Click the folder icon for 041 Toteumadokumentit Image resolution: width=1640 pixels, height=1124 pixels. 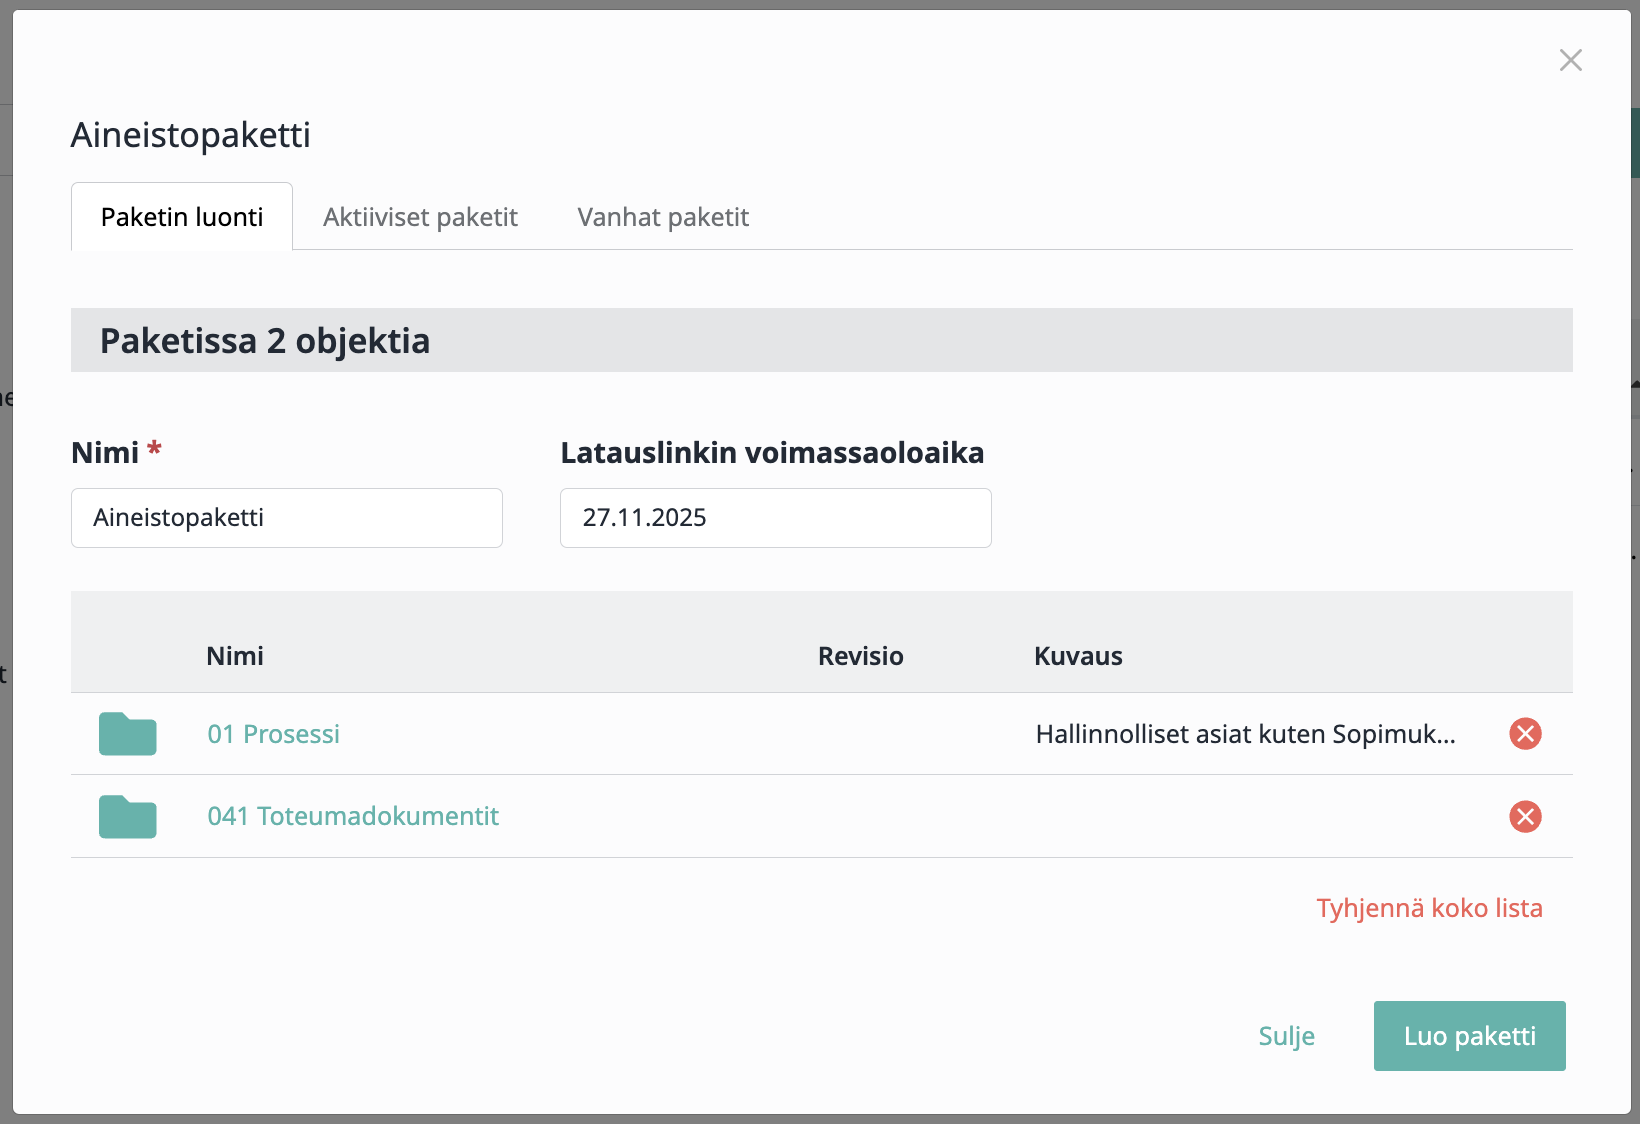128,817
